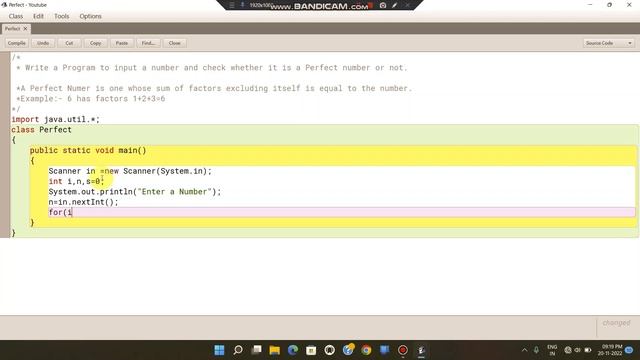This screenshot has height=360, width=640.
Task: Click the println "Enter a Number" line
Action: [x=135, y=192]
